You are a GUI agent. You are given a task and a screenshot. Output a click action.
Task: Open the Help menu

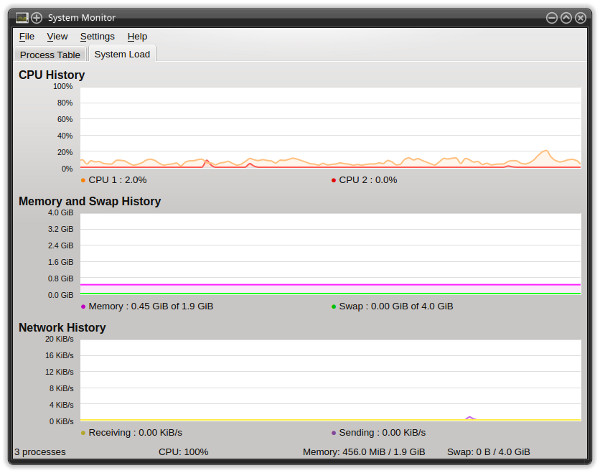click(137, 37)
